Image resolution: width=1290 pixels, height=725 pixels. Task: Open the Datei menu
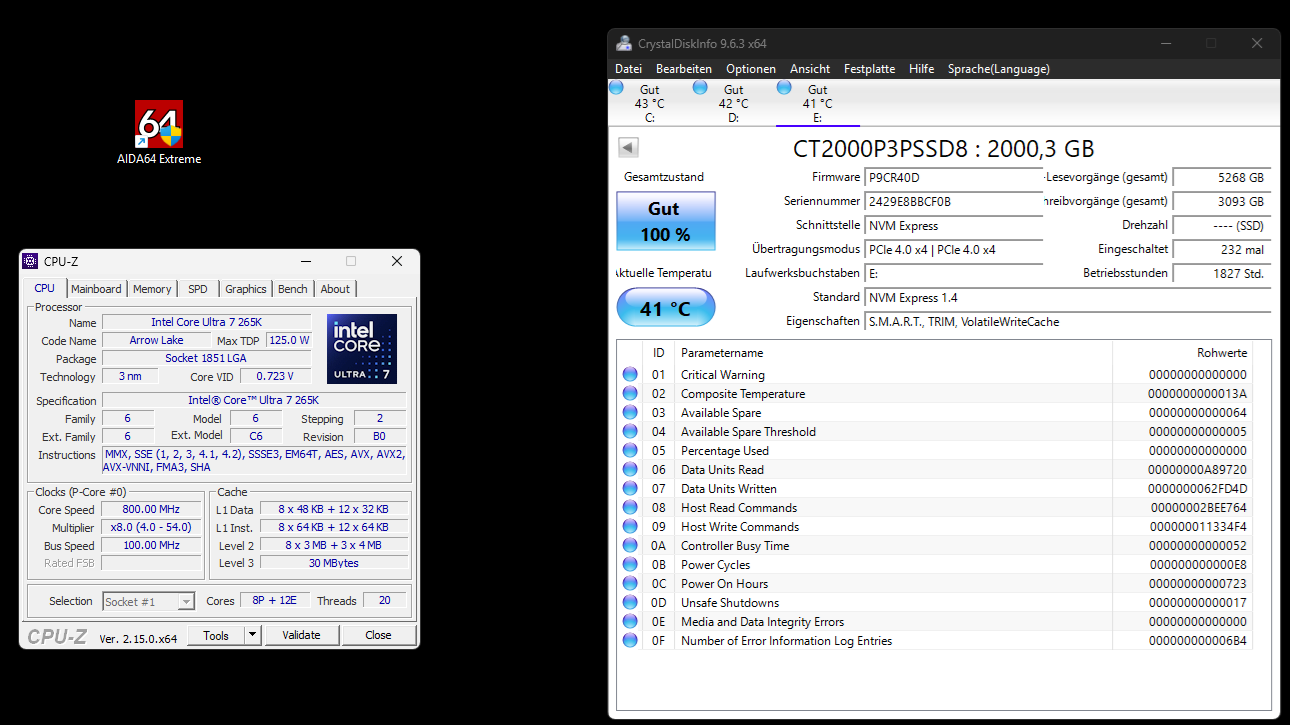tap(628, 69)
